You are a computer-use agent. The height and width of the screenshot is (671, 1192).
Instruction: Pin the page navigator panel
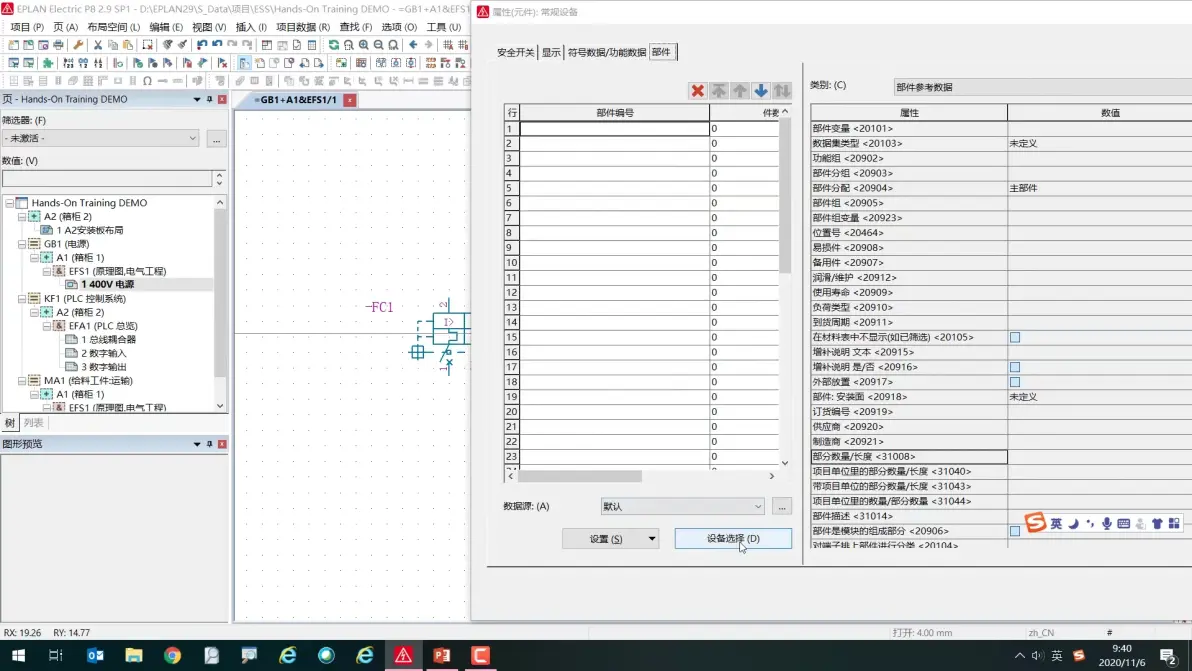point(209,100)
